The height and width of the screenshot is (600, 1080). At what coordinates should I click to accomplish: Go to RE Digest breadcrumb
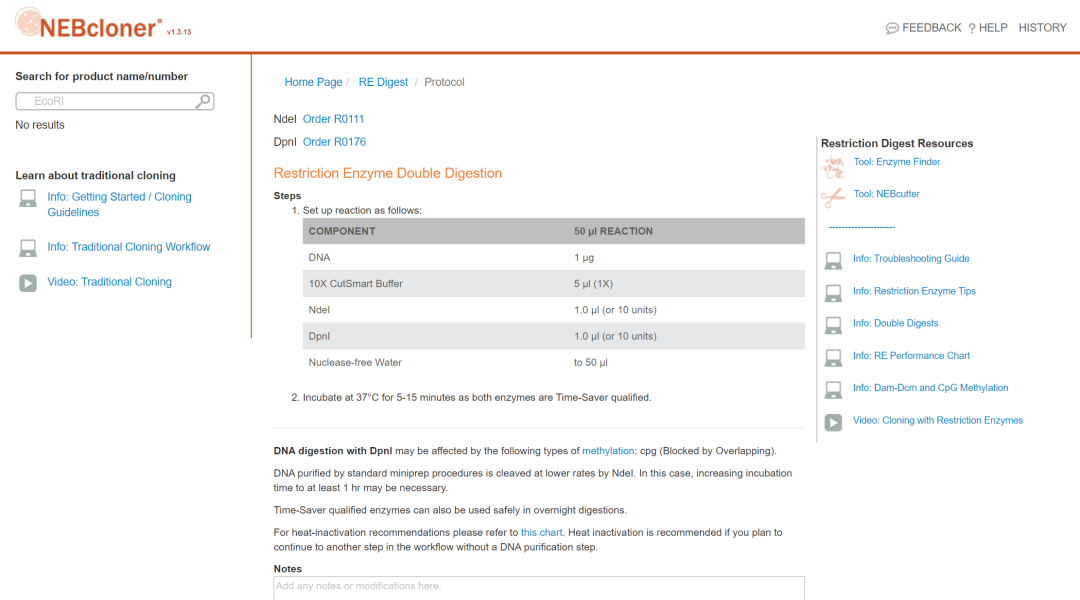coord(383,82)
